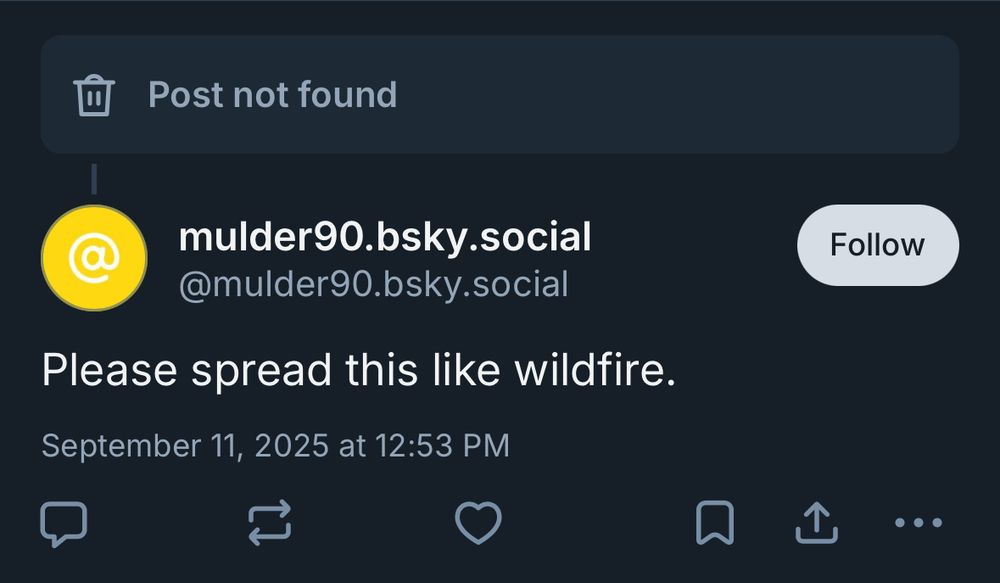Click the reply speech bubble icon
The image size is (1000, 583).
(64, 521)
